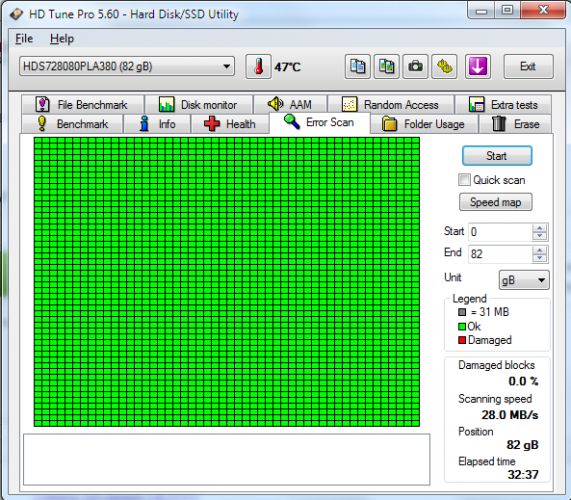This screenshot has width=571, height=500.
Task: Open the File menu
Action: [24, 39]
